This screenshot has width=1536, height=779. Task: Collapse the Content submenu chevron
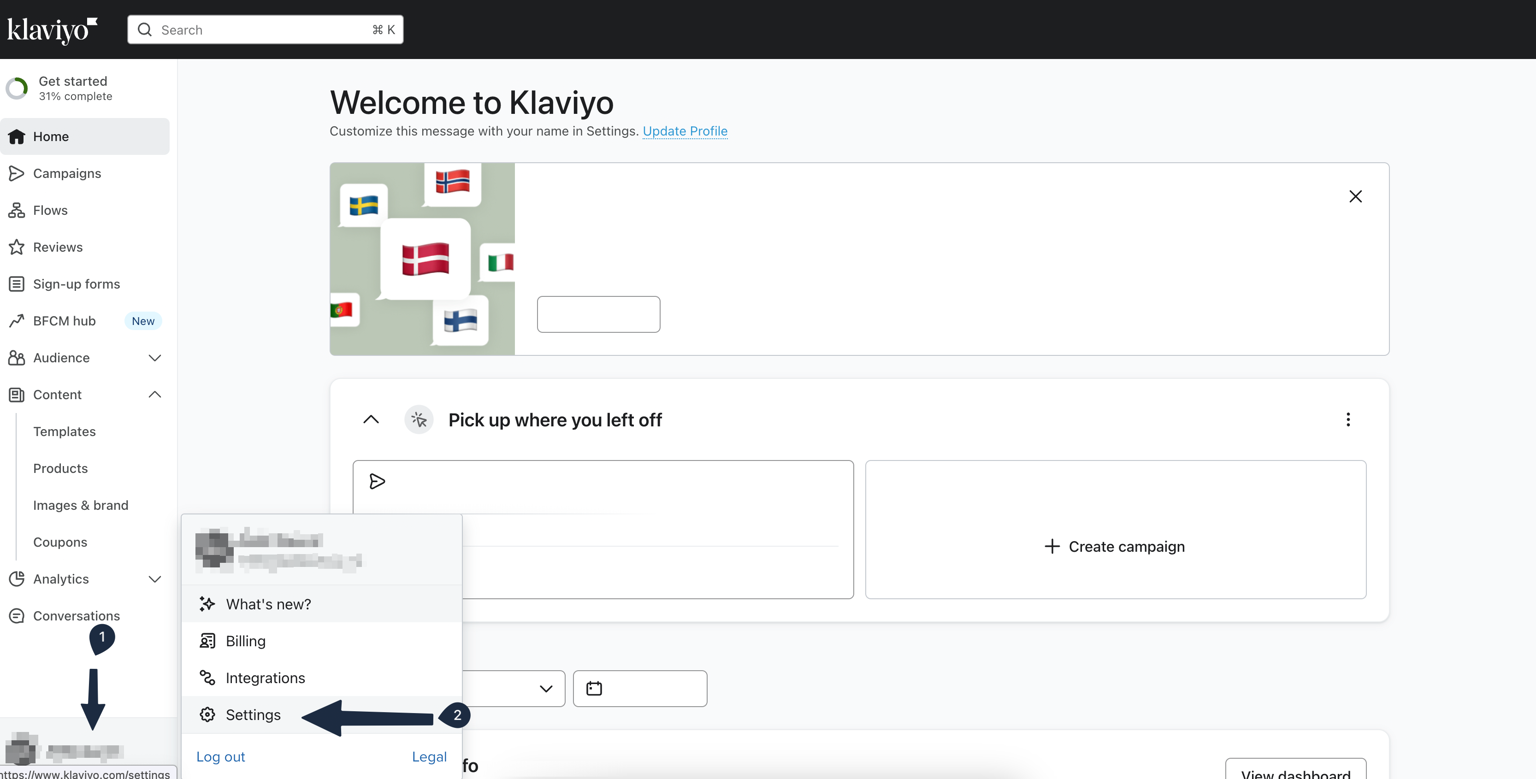pos(155,395)
